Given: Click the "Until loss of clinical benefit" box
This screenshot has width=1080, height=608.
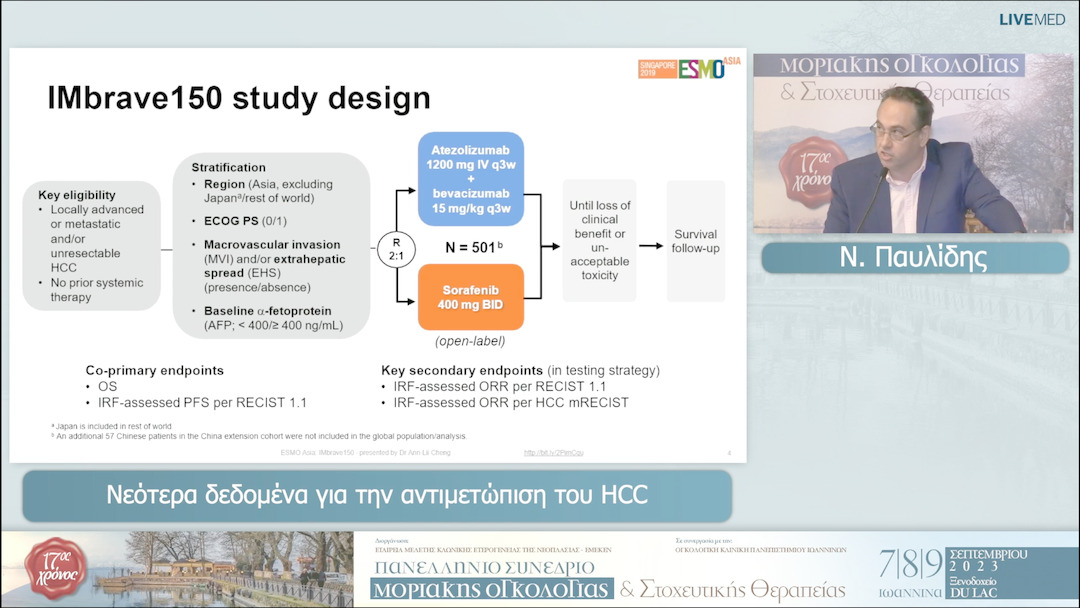Looking at the screenshot, I should [599, 240].
